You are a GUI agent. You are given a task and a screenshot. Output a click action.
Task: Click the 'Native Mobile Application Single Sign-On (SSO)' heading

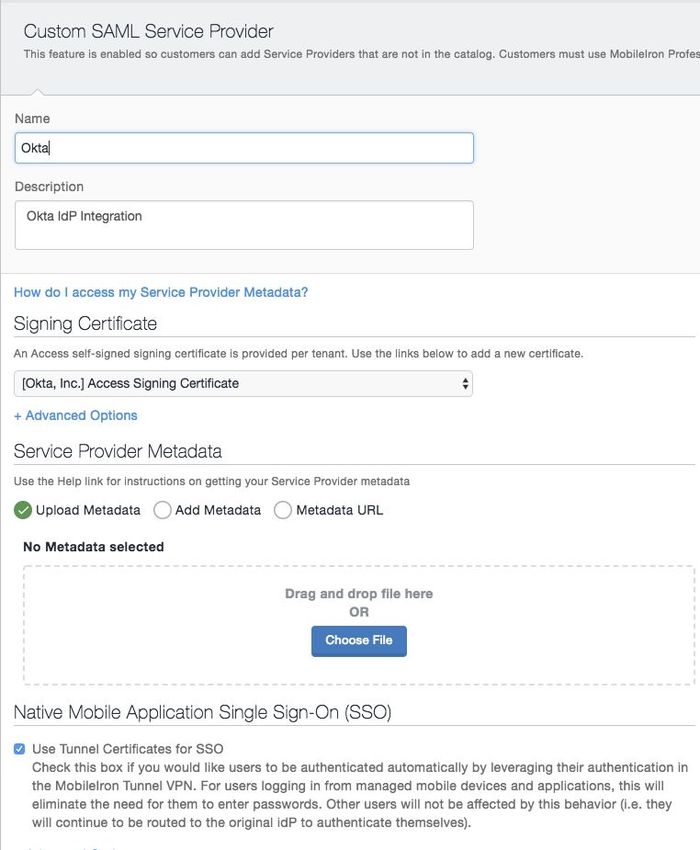click(202, 712)
